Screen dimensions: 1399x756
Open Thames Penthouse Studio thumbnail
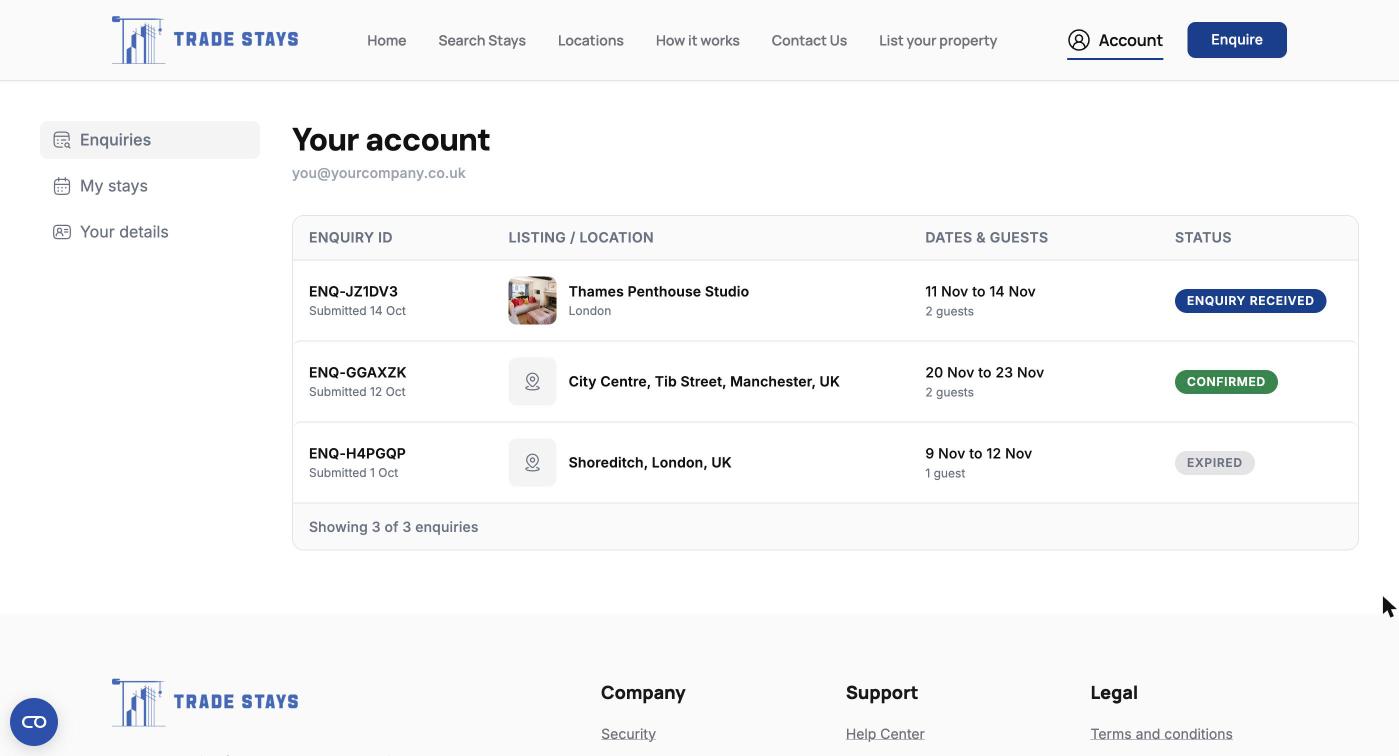pyautogui.click(x=532, y=300)
